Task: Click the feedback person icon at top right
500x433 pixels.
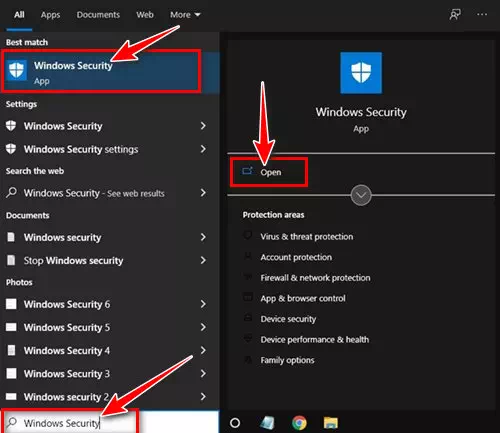Action: pos(455,14)
